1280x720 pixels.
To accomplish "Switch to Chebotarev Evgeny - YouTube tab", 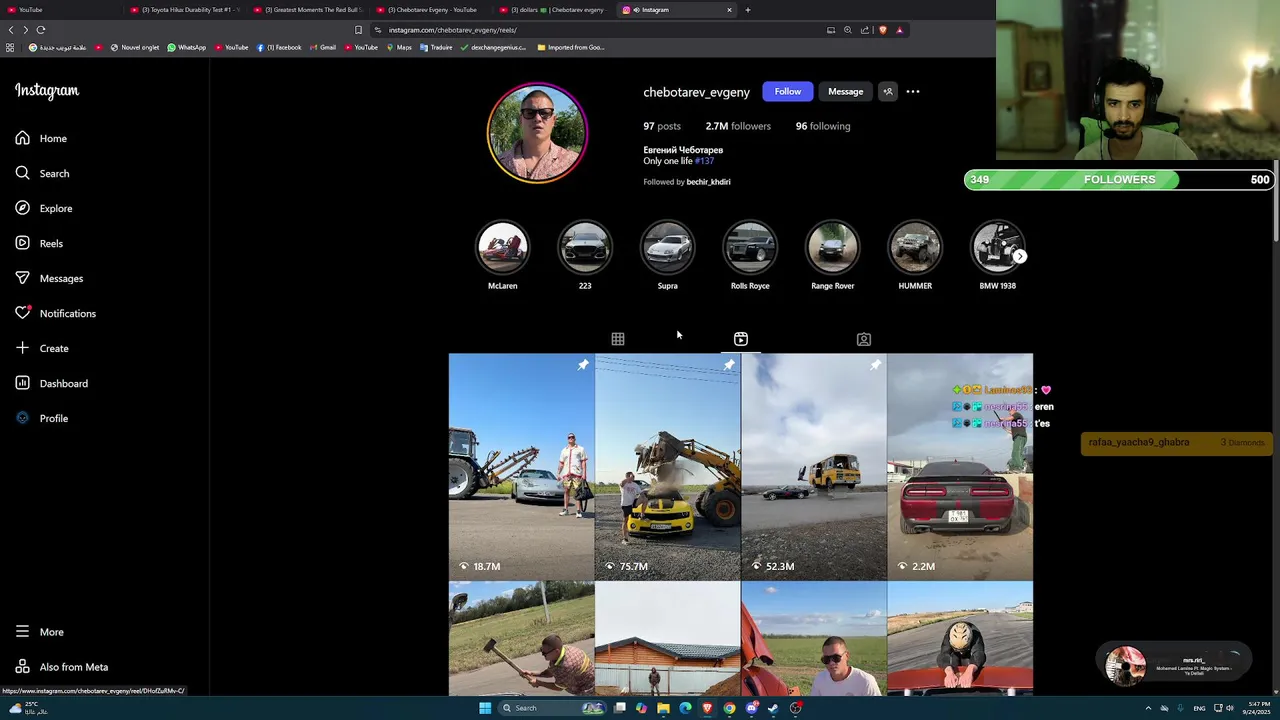I will [x=430, y=10].
